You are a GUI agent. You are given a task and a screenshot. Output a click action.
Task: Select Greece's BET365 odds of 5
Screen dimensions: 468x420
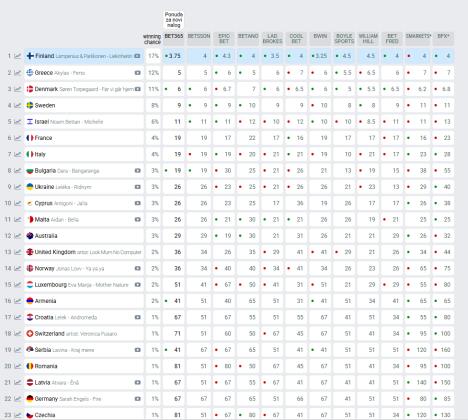(173, 73)
